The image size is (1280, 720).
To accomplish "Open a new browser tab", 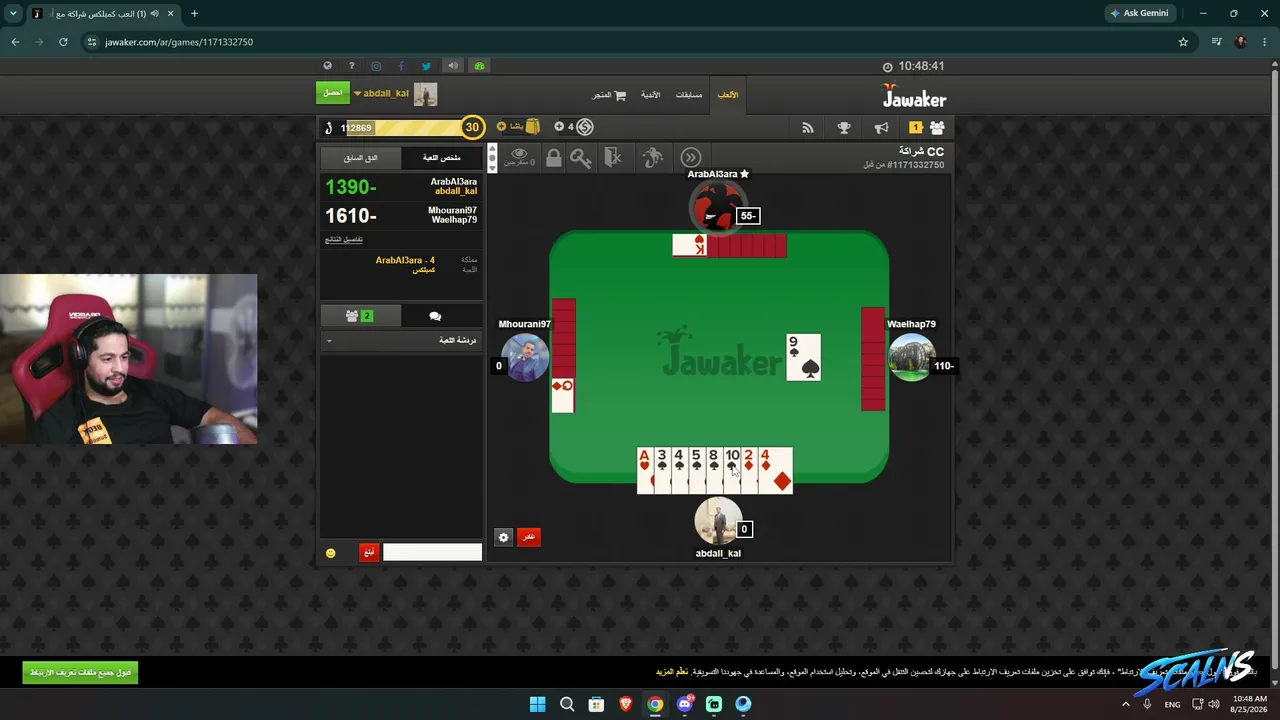I will tap(194, 14).
